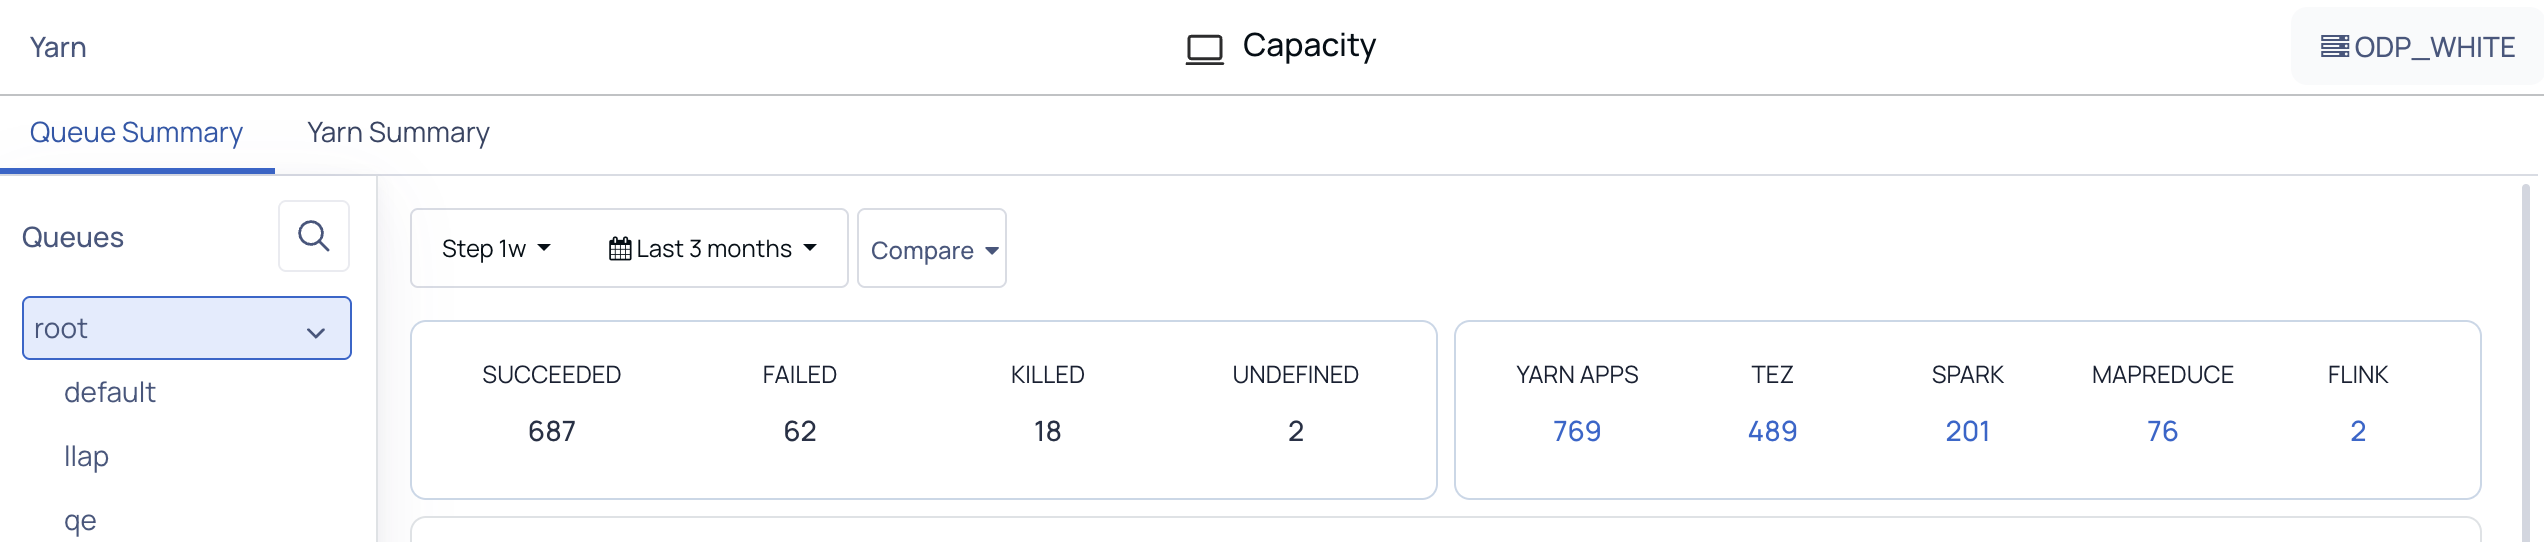Screen dimensions: 2544x542
Task: Switch to the Yarn Summary tab
Action: click(398, 133)
